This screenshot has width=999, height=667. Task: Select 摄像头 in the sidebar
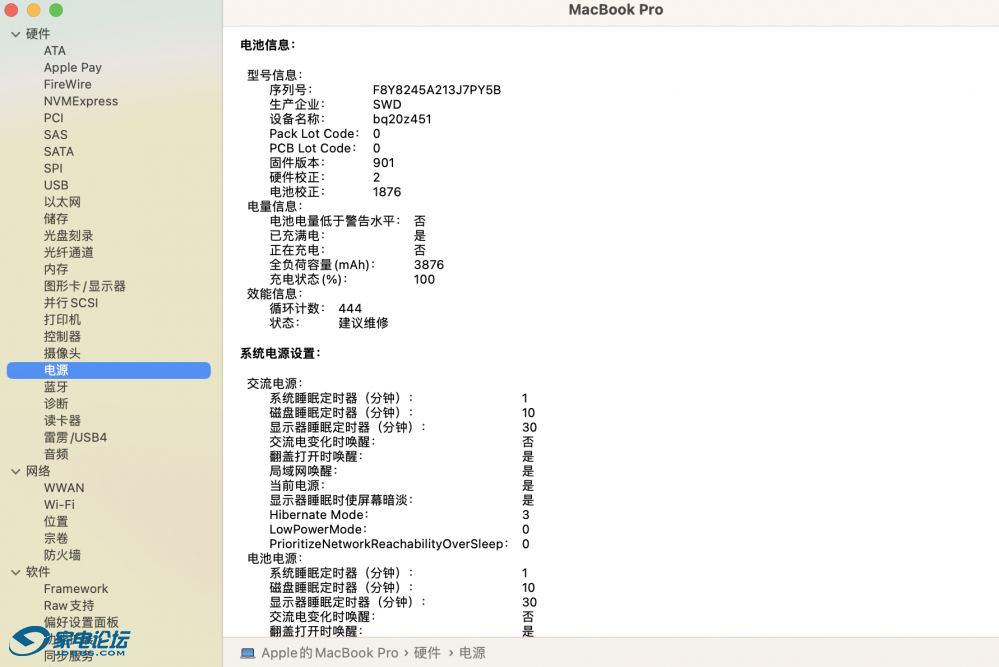tap(62, 354)
